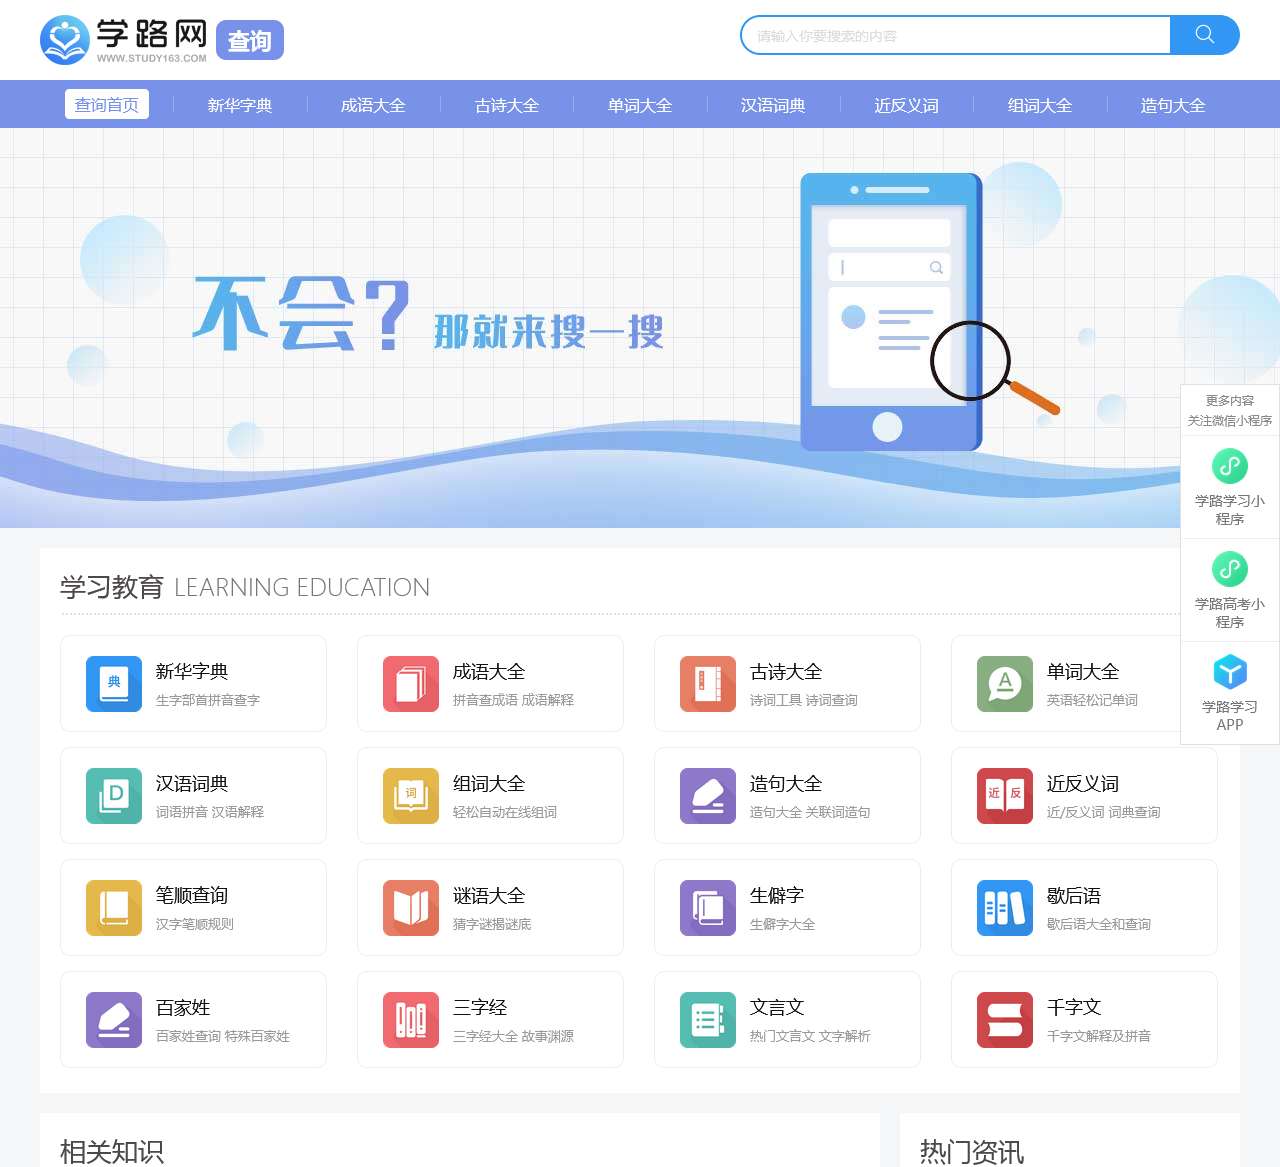This screenshot has height=1167, width=1280.
Task: Click the 近反义词 red dictionary icon
Action: click(x=1004, y=796)
